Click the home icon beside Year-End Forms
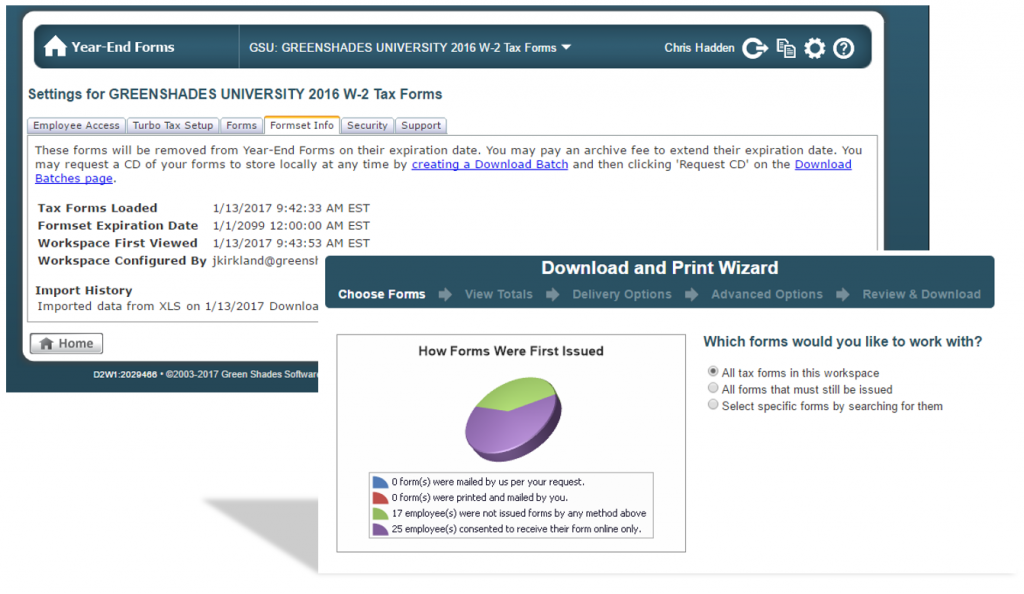Screen dimensions: 1024x594 [x=55, y=46]
